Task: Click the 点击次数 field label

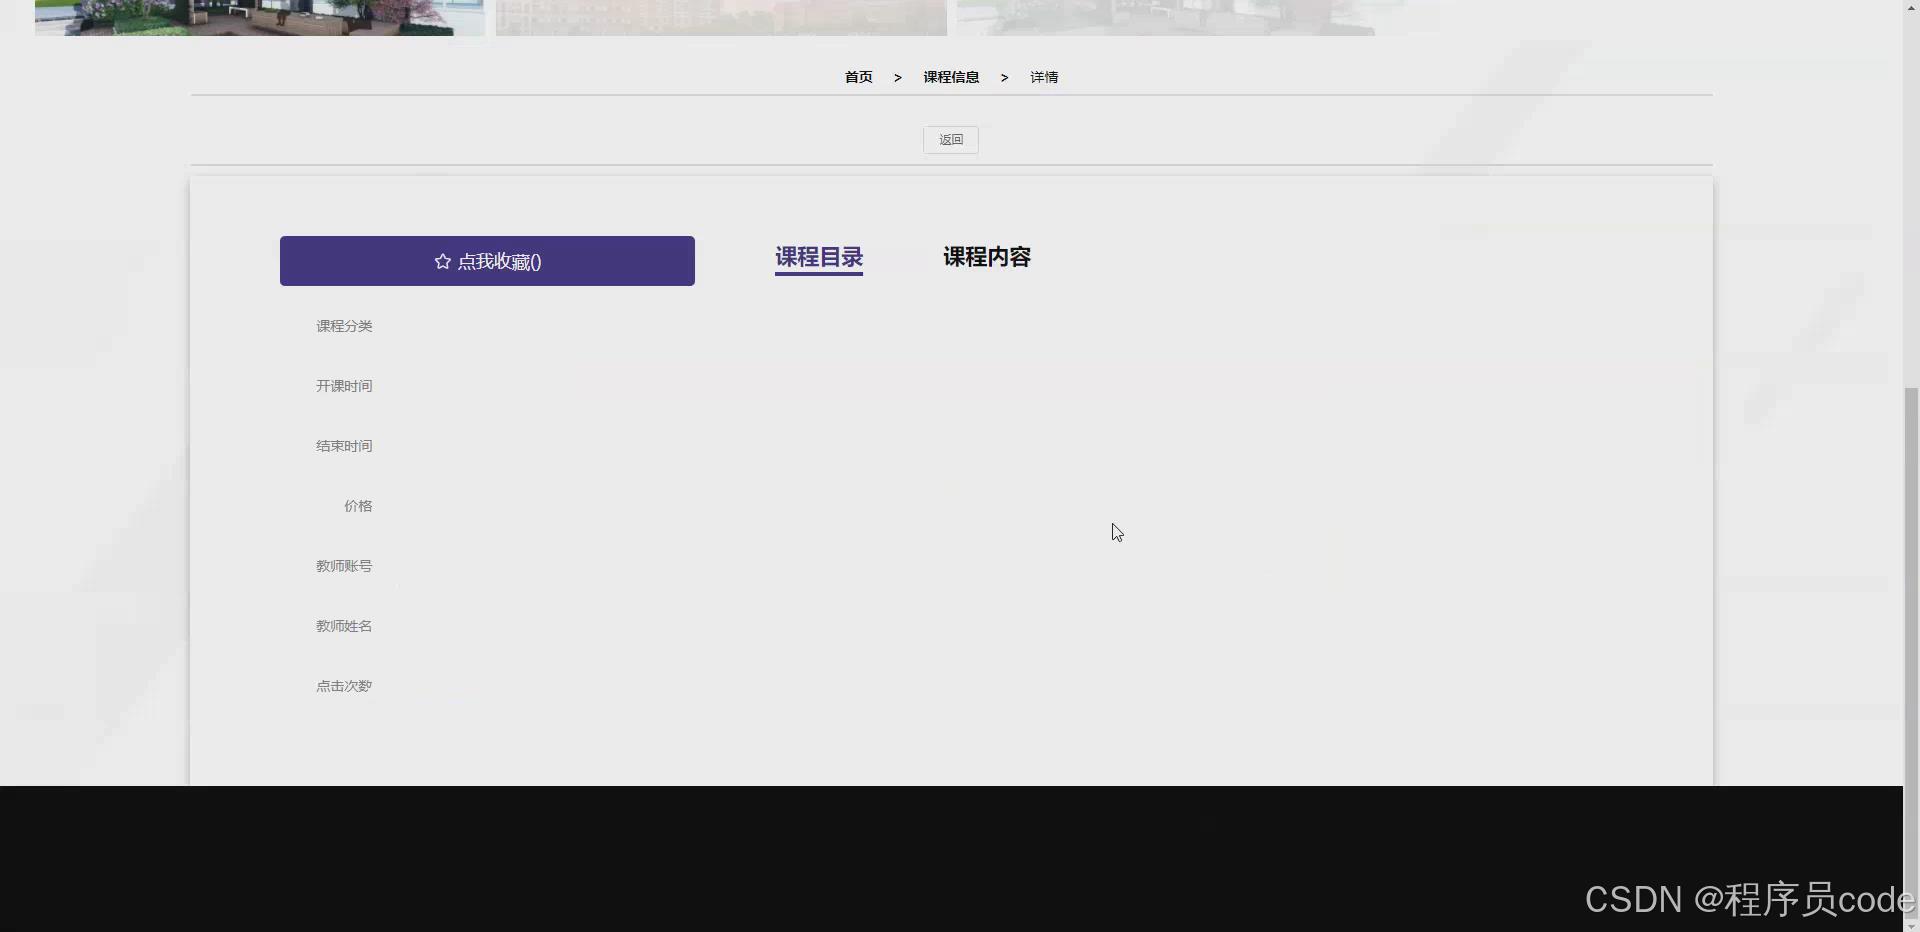Action: [343, 685]
